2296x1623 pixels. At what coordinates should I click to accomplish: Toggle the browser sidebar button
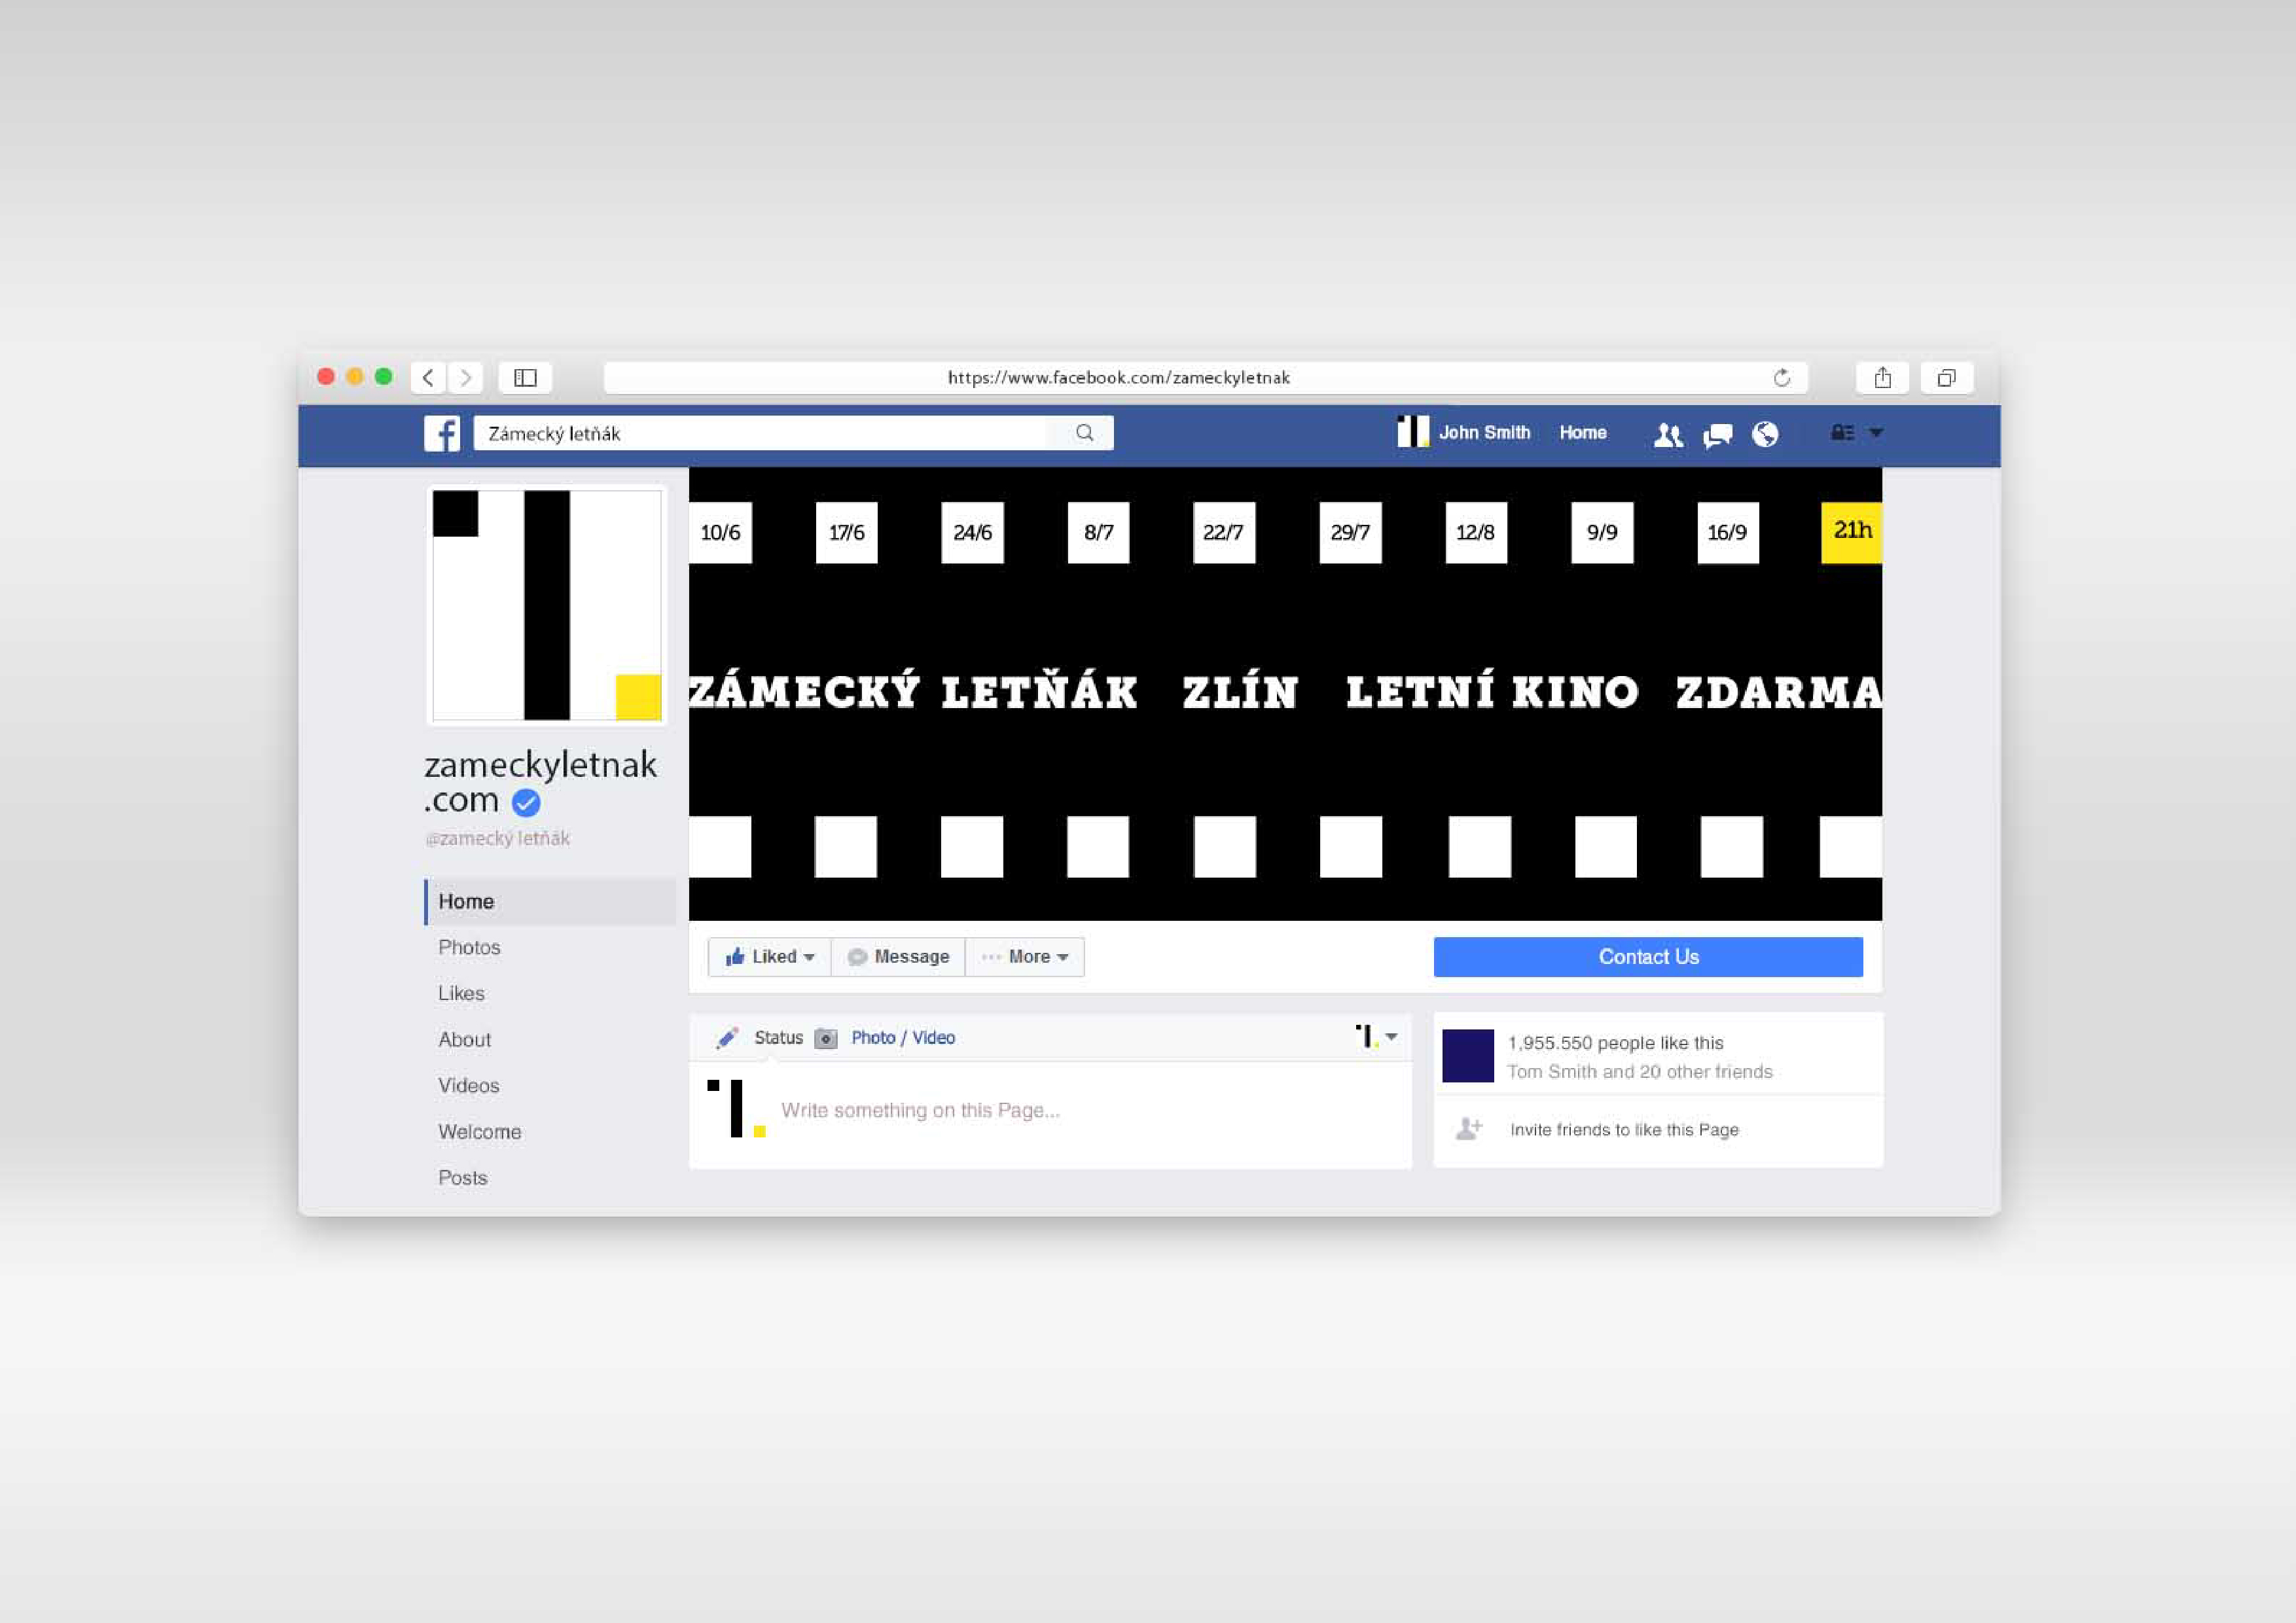tap(525, 378)
